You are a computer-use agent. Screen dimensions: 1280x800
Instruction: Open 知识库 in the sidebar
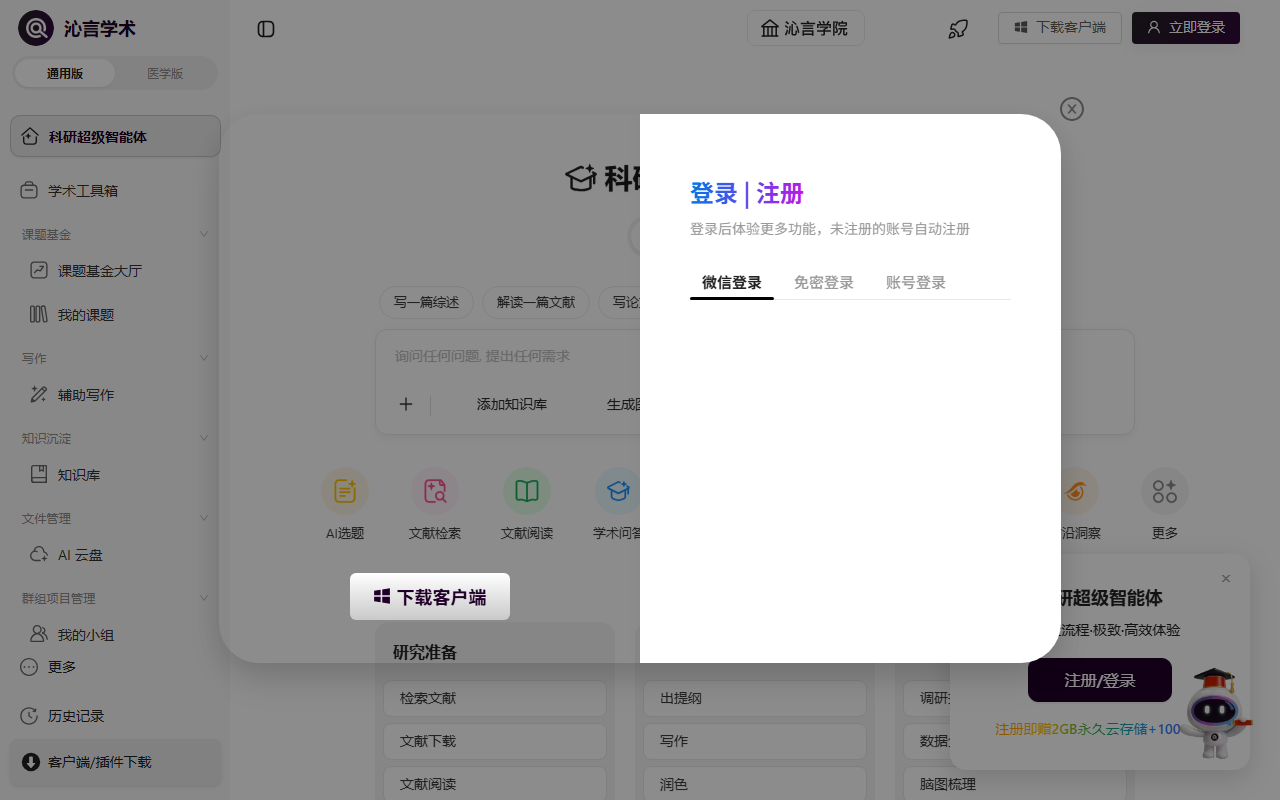115,474
